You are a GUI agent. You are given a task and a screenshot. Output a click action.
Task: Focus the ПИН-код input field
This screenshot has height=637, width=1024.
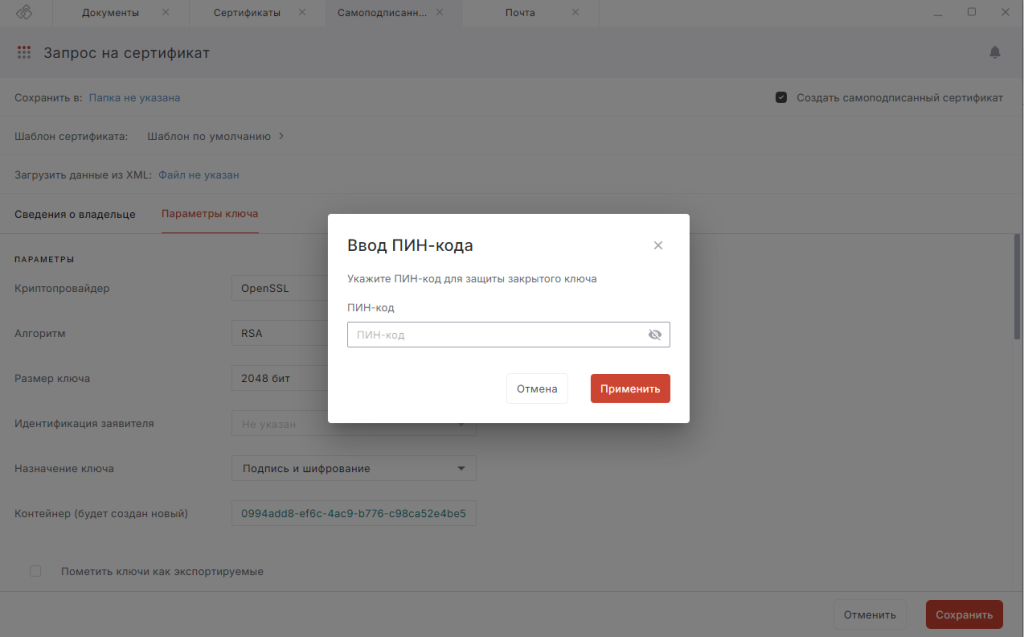(508, 335)
